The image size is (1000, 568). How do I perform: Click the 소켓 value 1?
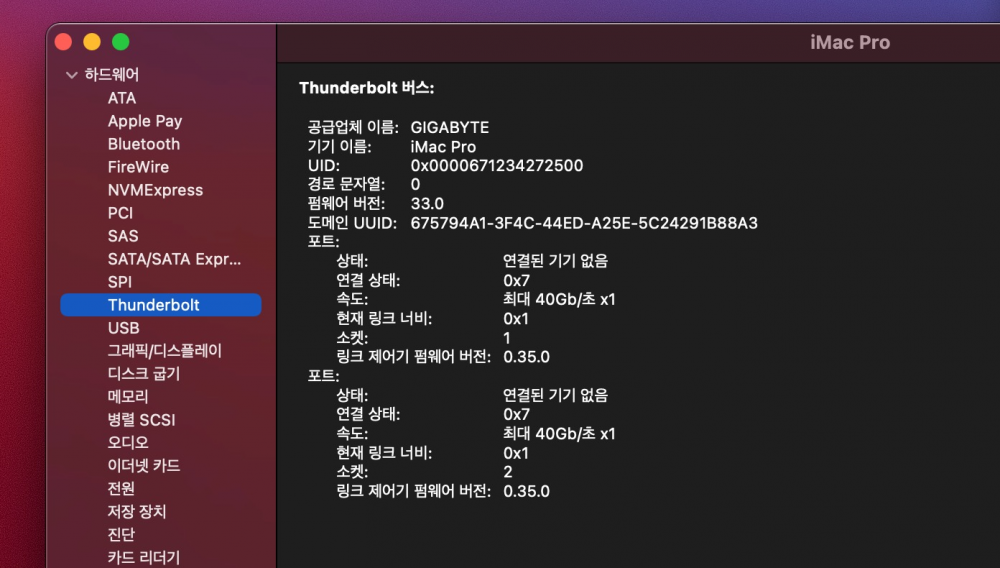[507, 338]
